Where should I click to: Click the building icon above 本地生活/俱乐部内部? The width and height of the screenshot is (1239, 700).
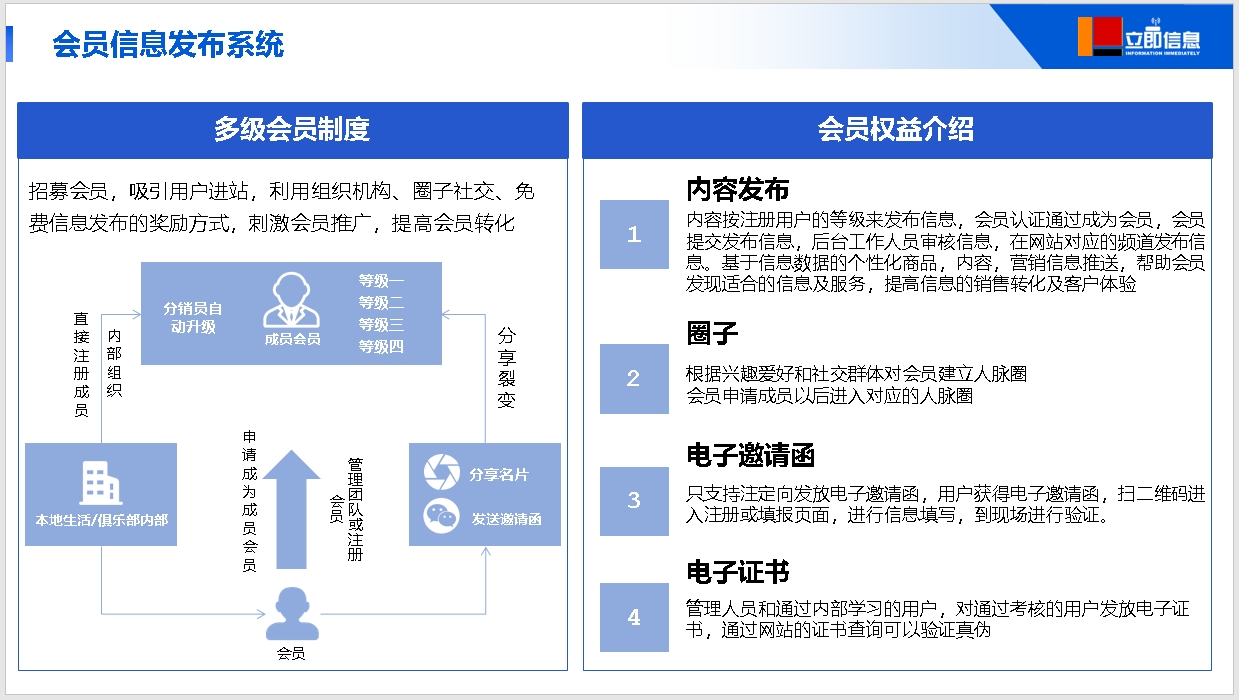pos(100,483)
